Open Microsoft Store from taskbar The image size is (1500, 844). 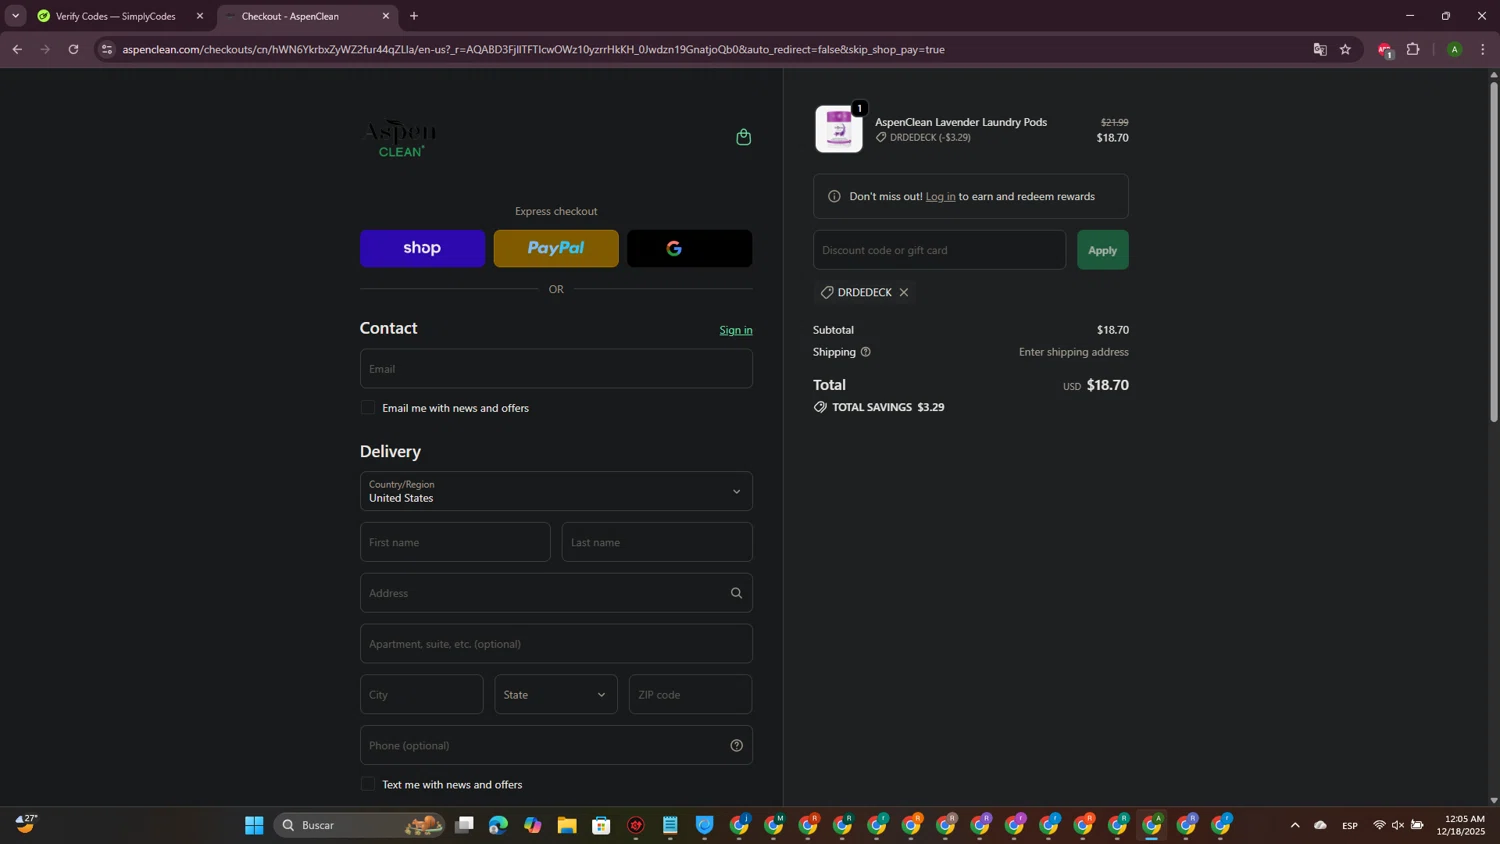(x=601, y=825)
